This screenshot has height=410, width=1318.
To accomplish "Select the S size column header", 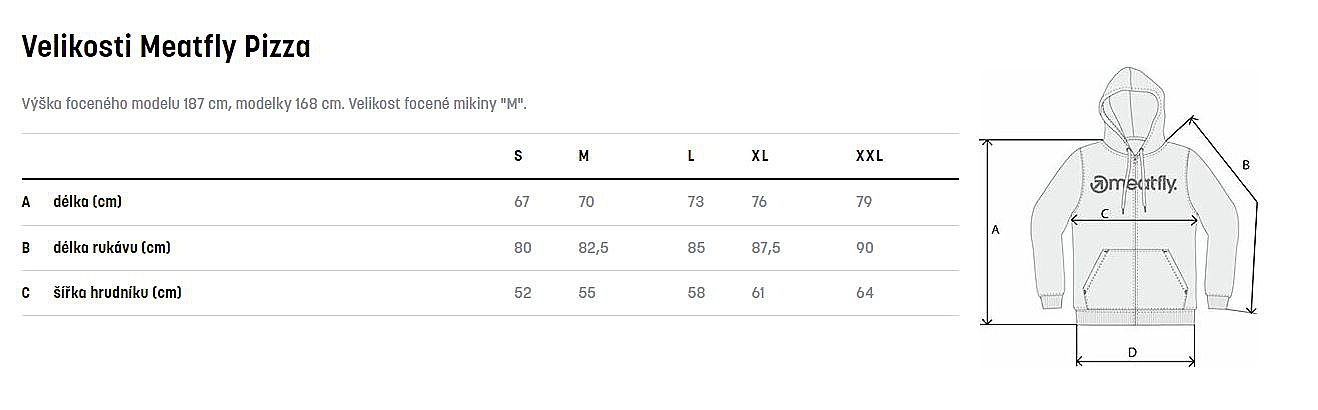I will coord(518,156).
